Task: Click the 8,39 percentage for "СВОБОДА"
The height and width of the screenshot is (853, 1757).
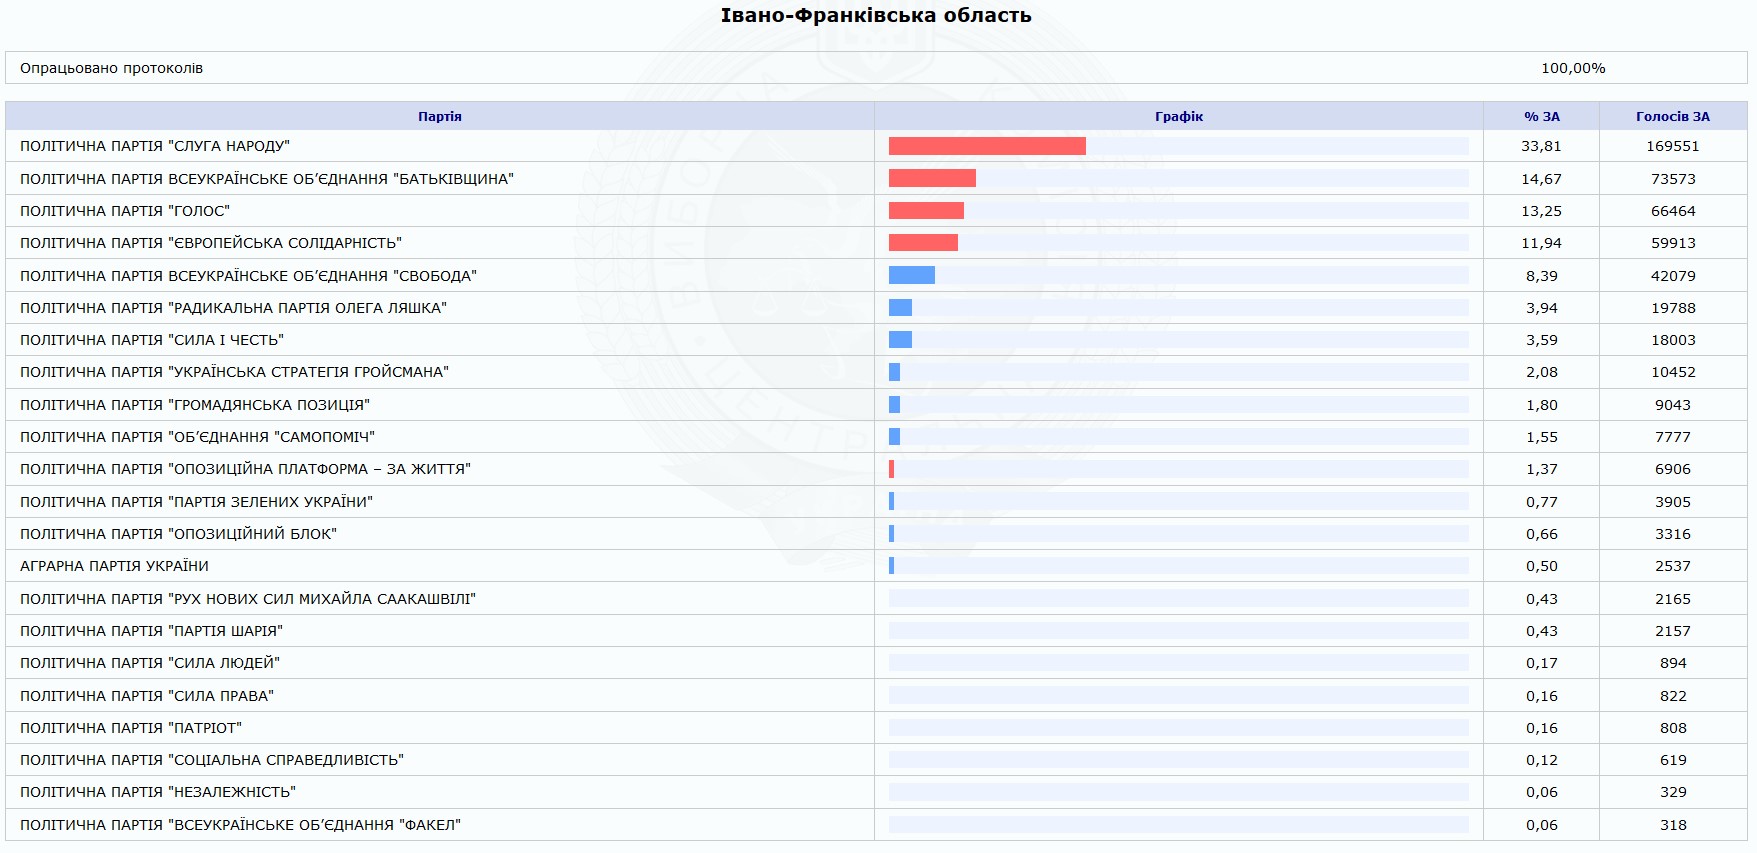Action: coord(1541,276)
